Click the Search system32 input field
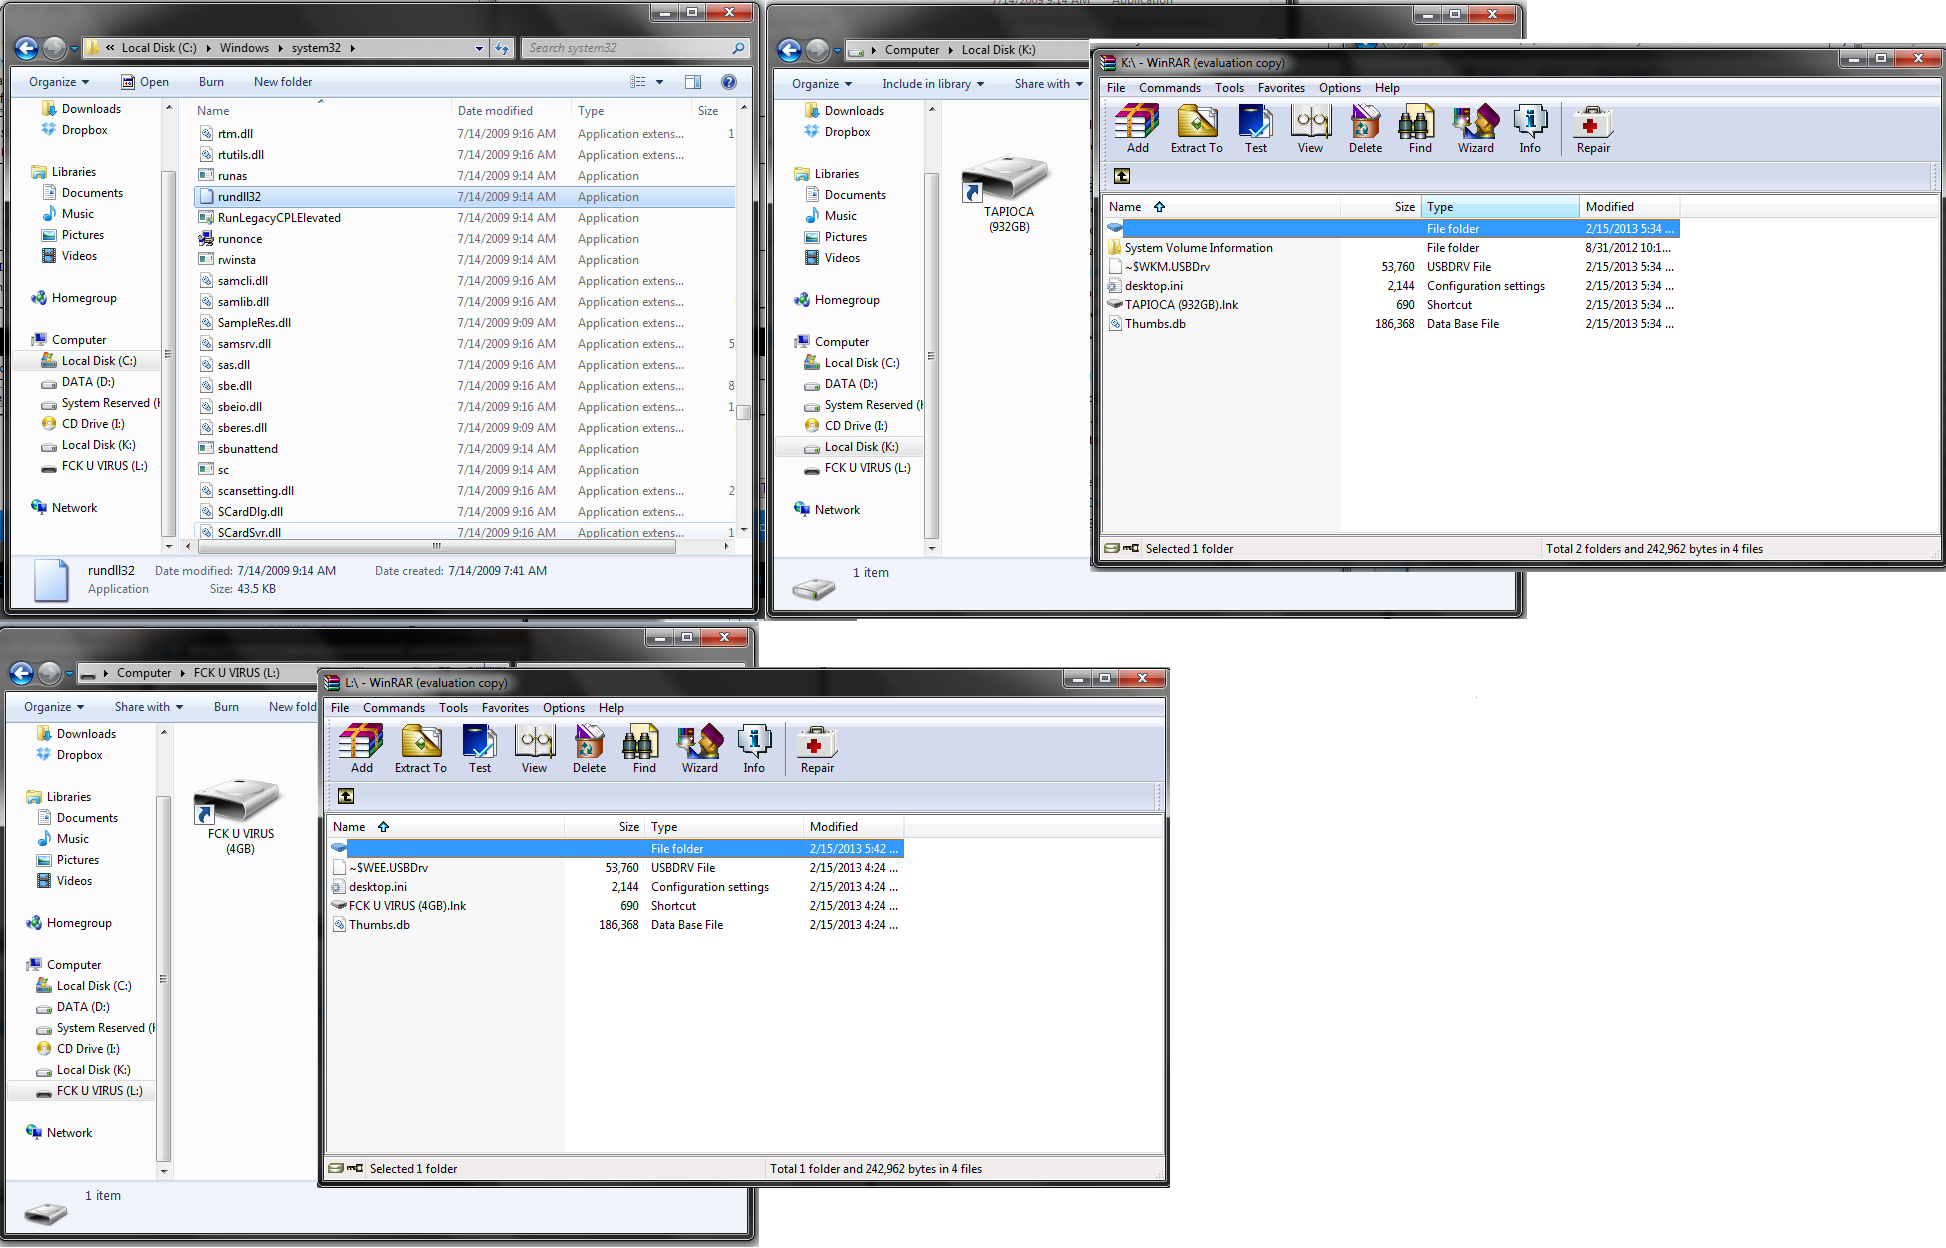 [x=625, y=48]
